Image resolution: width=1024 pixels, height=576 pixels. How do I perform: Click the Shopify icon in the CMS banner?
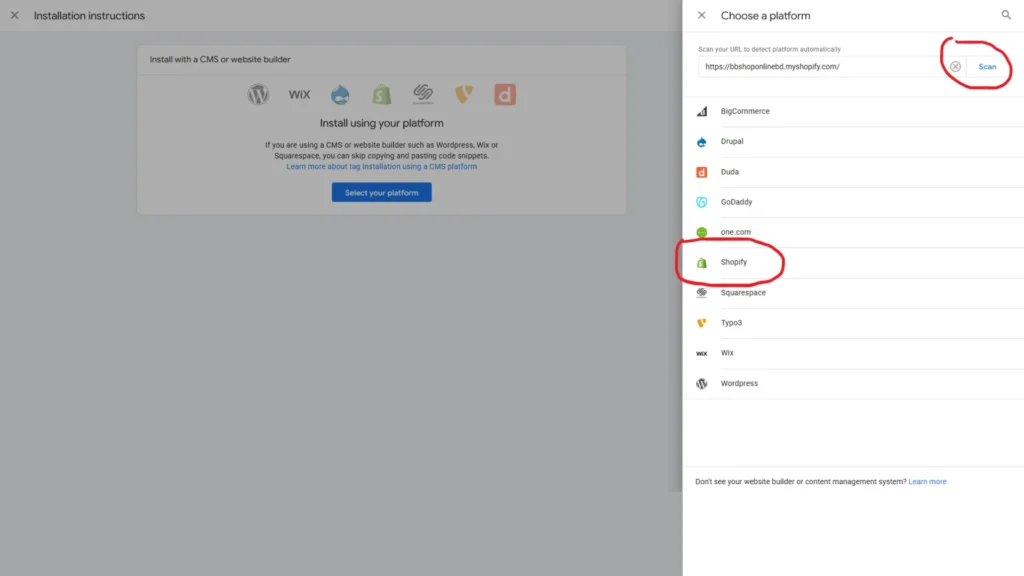381,94
